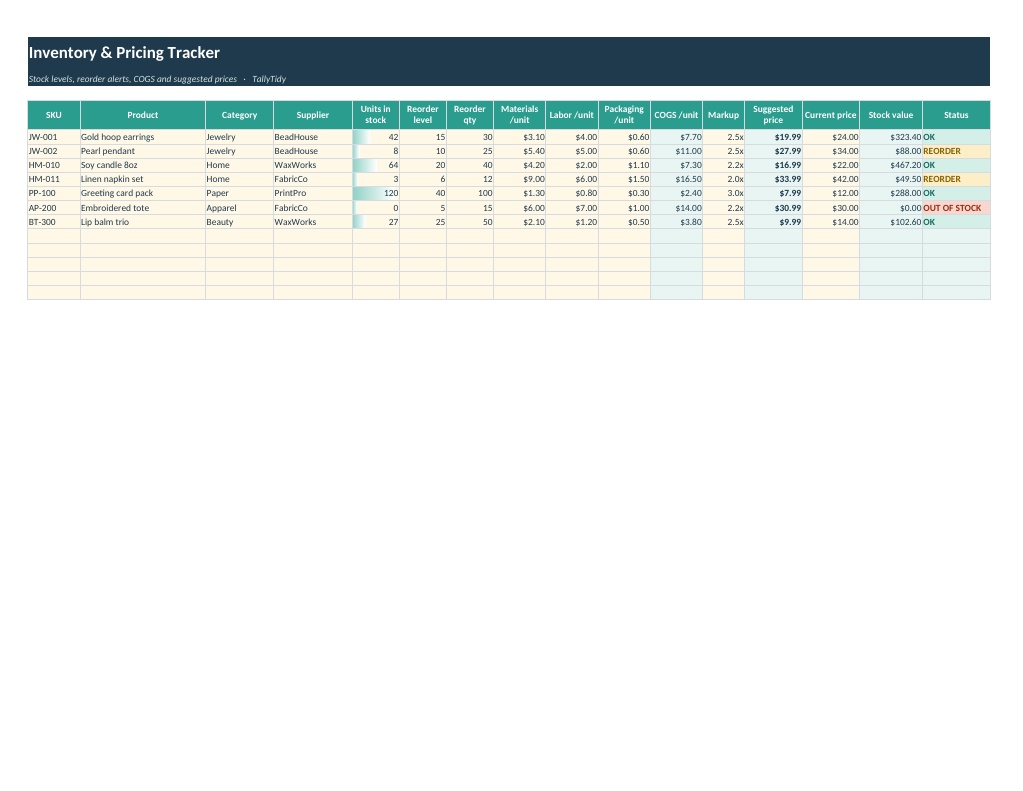Select the "Stock value" header
The height and width of the screenshot is (791, 1023).
(891, 115)
